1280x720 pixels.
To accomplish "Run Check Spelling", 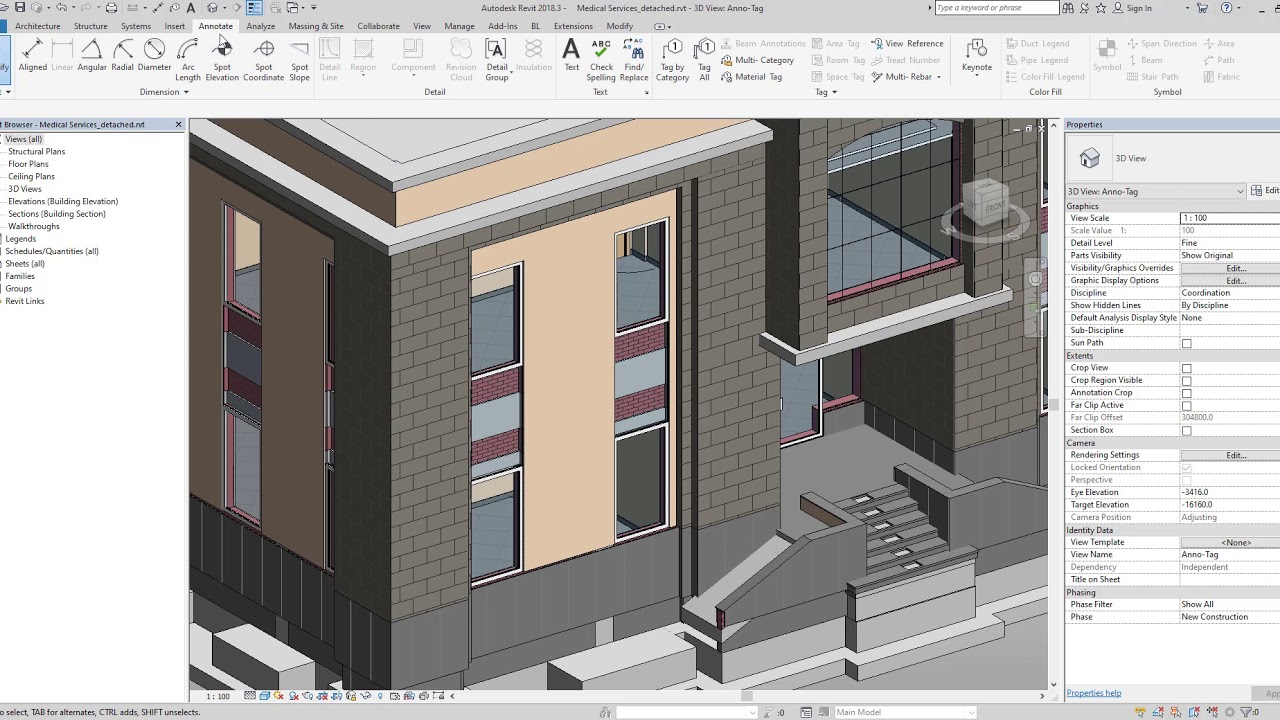I will pyautogui.click(x=601, y=60).
